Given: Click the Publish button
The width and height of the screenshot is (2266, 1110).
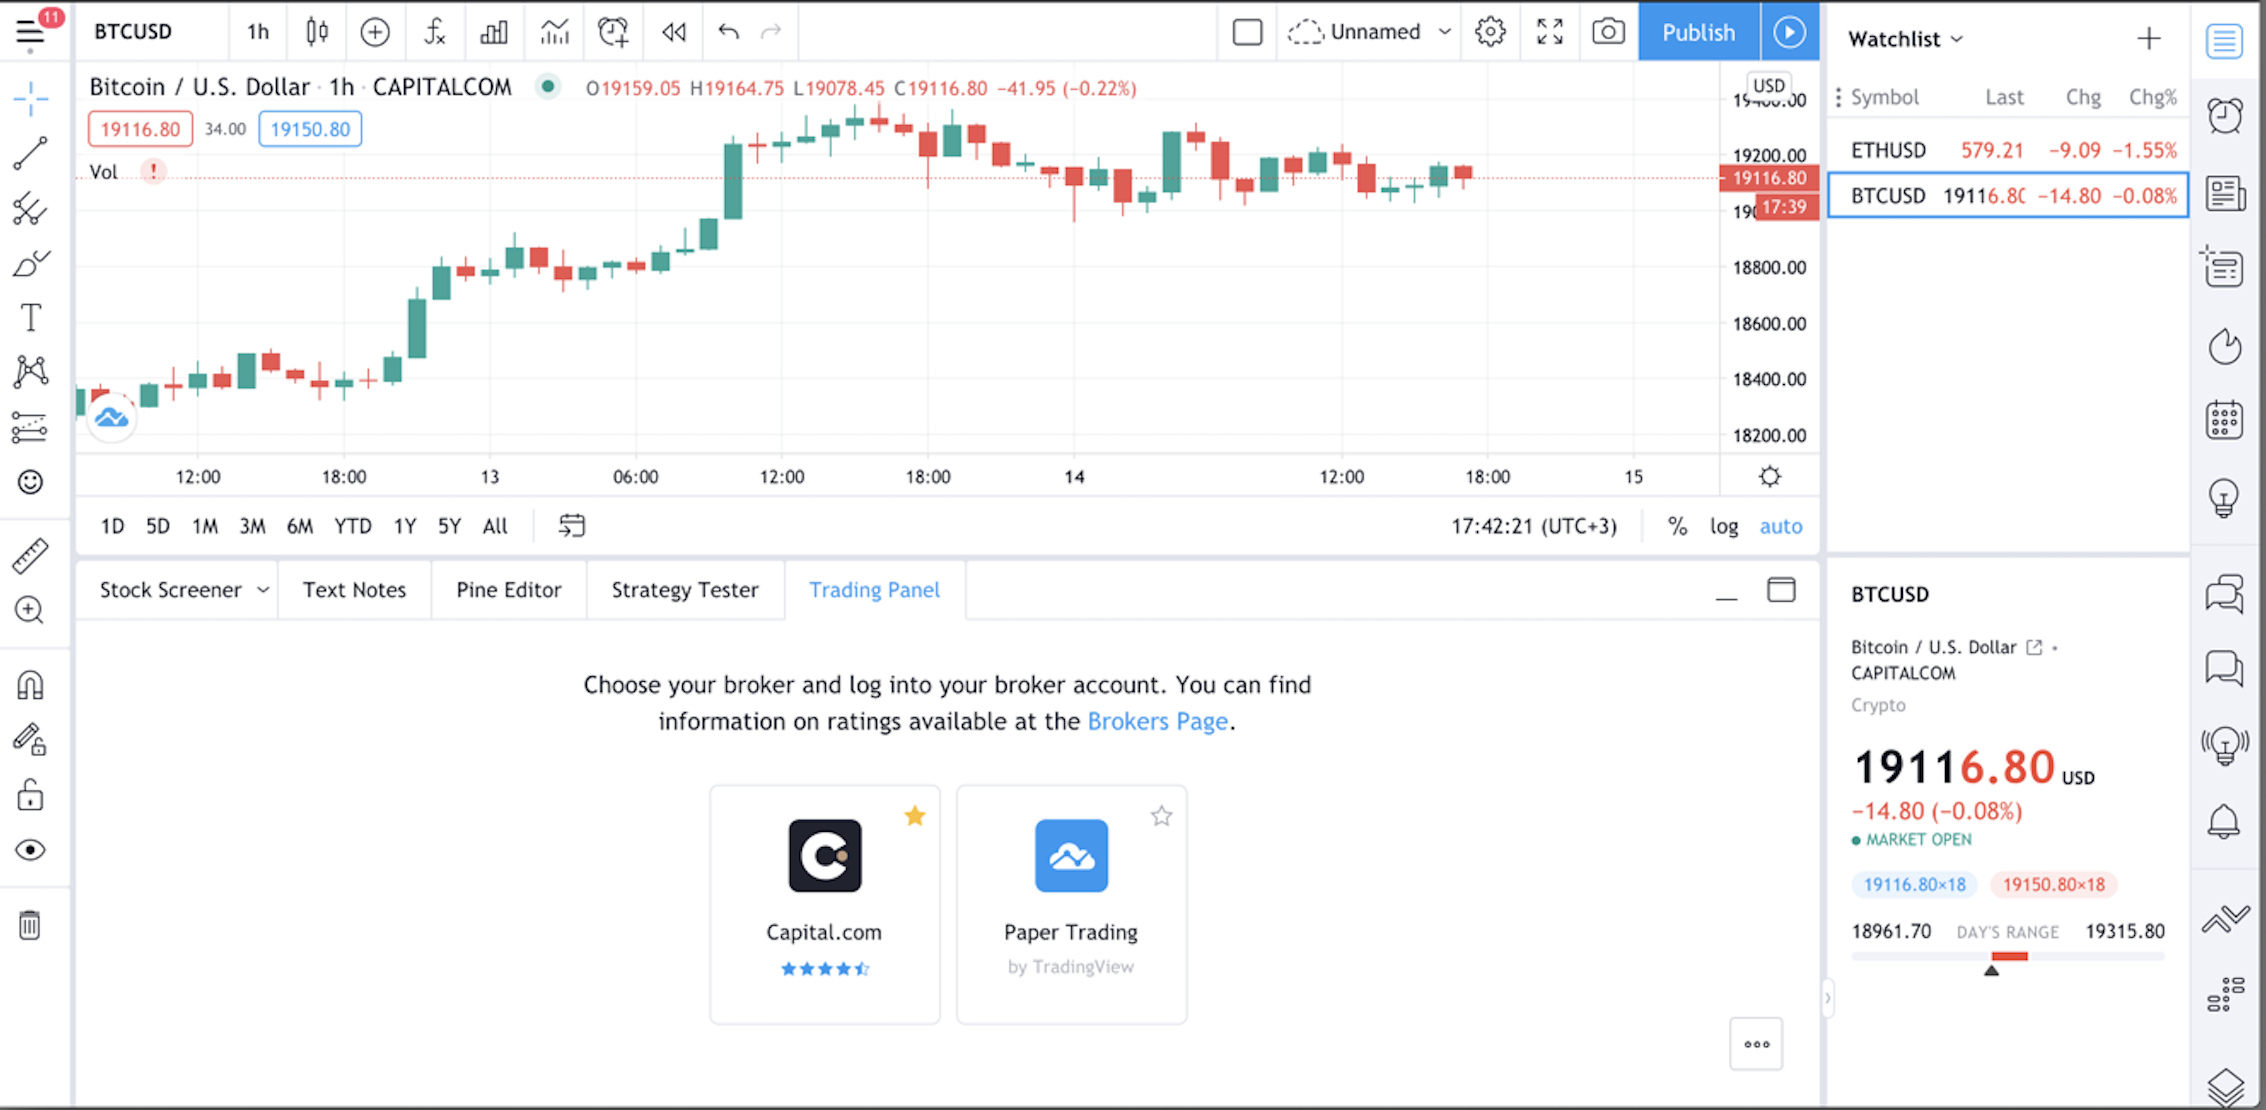Looking at the screenshot, I should pyautogui.click(x=1698, y=32).
